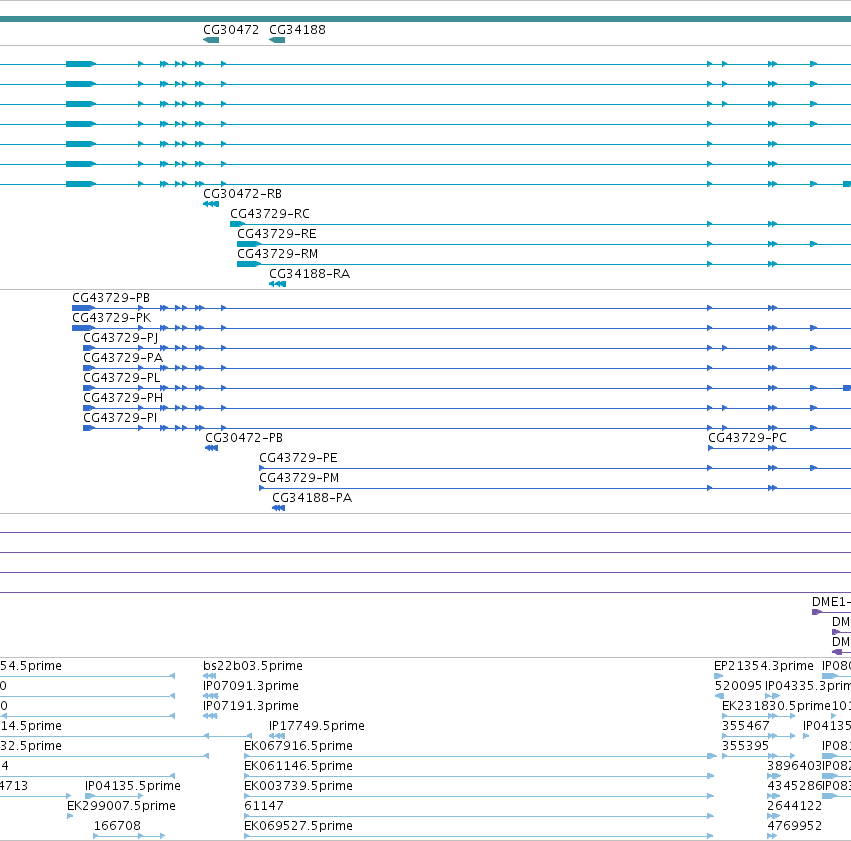The width and height of the screenshot is (851, 841).
Task: Select EST EK069527.5prime label
Action: click(x=299, y=826)
